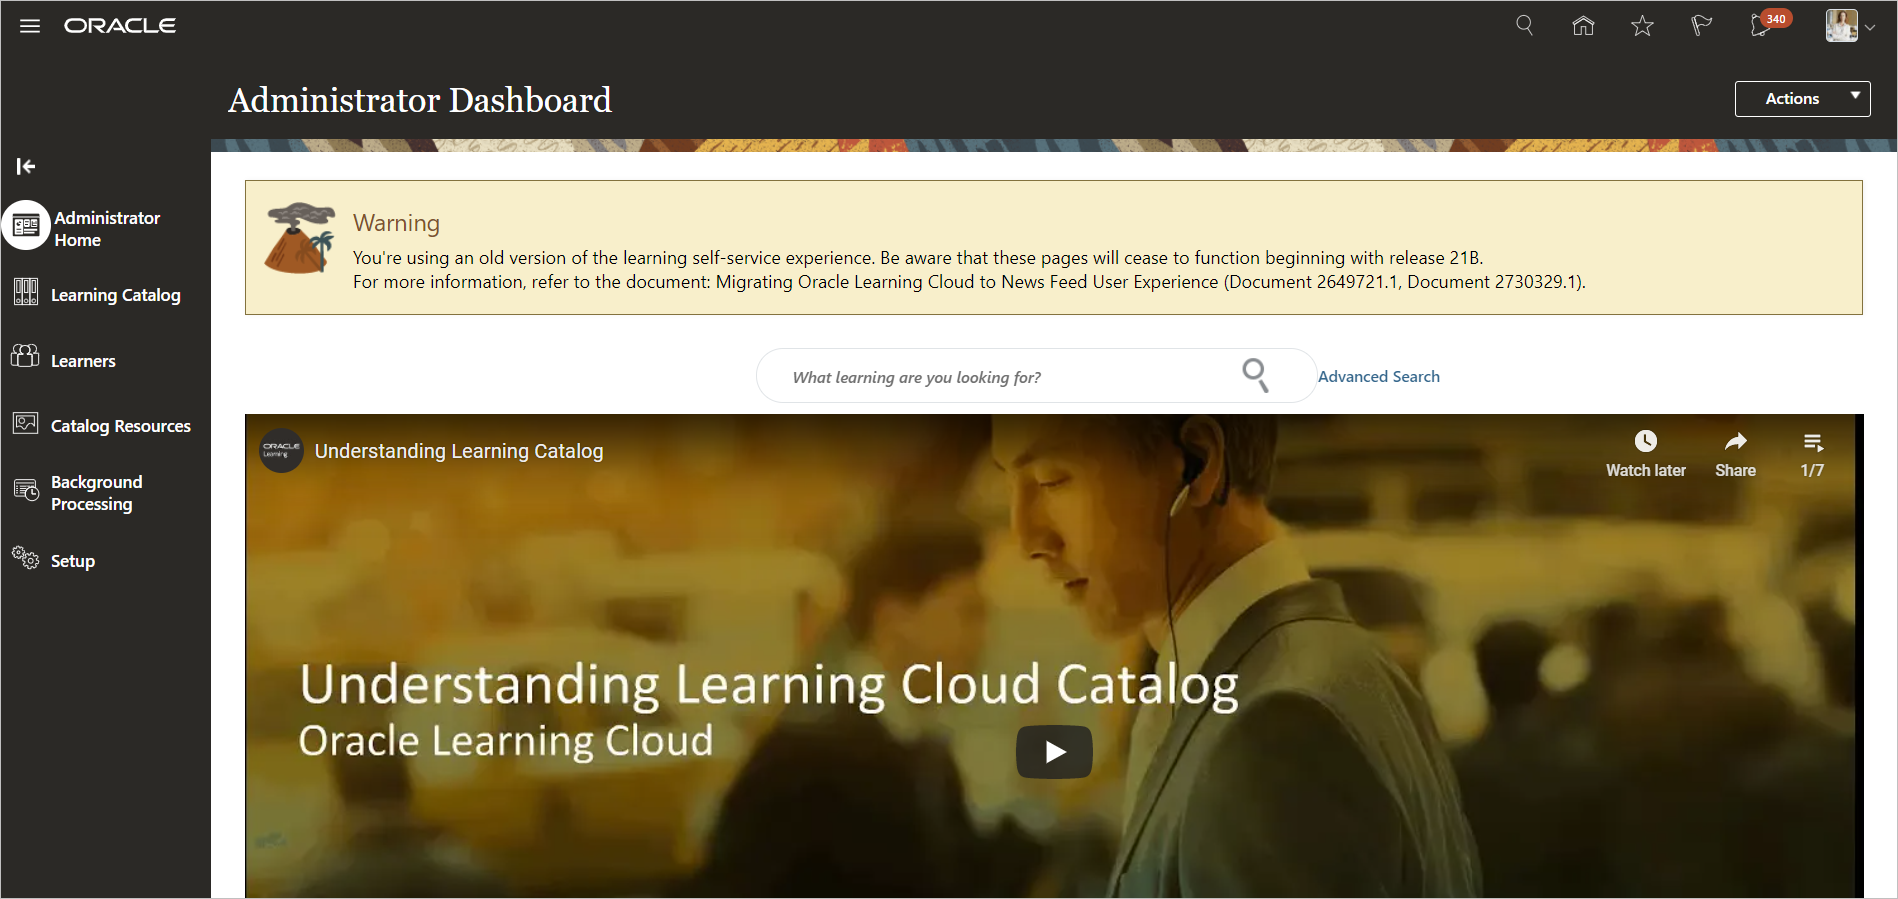Go to Background Processing
1898x899 pixels.
click(x=96, y=493)
